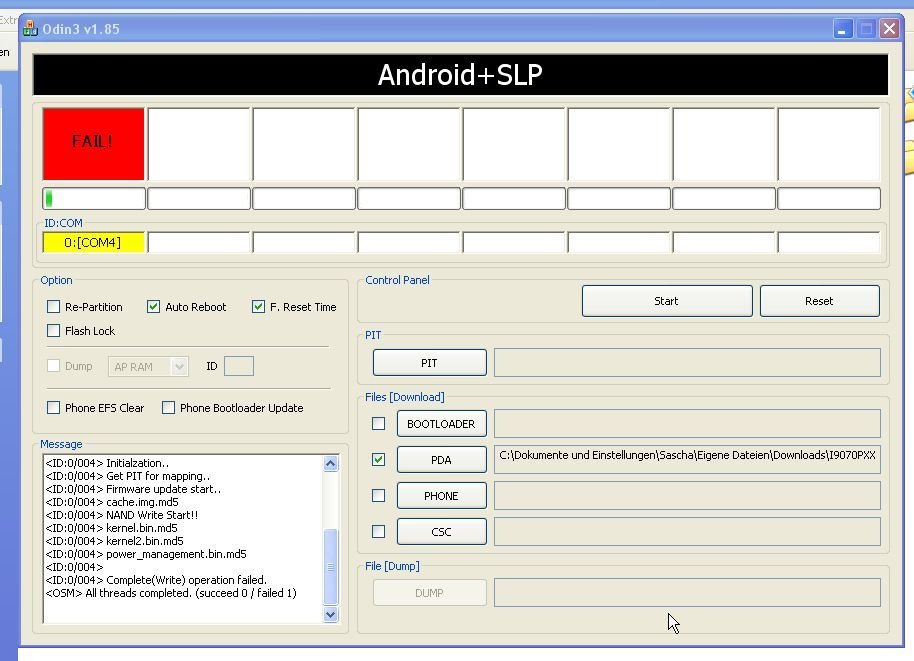Click the CSC file button
Screen dimensions: 914x661
(442, 532)
